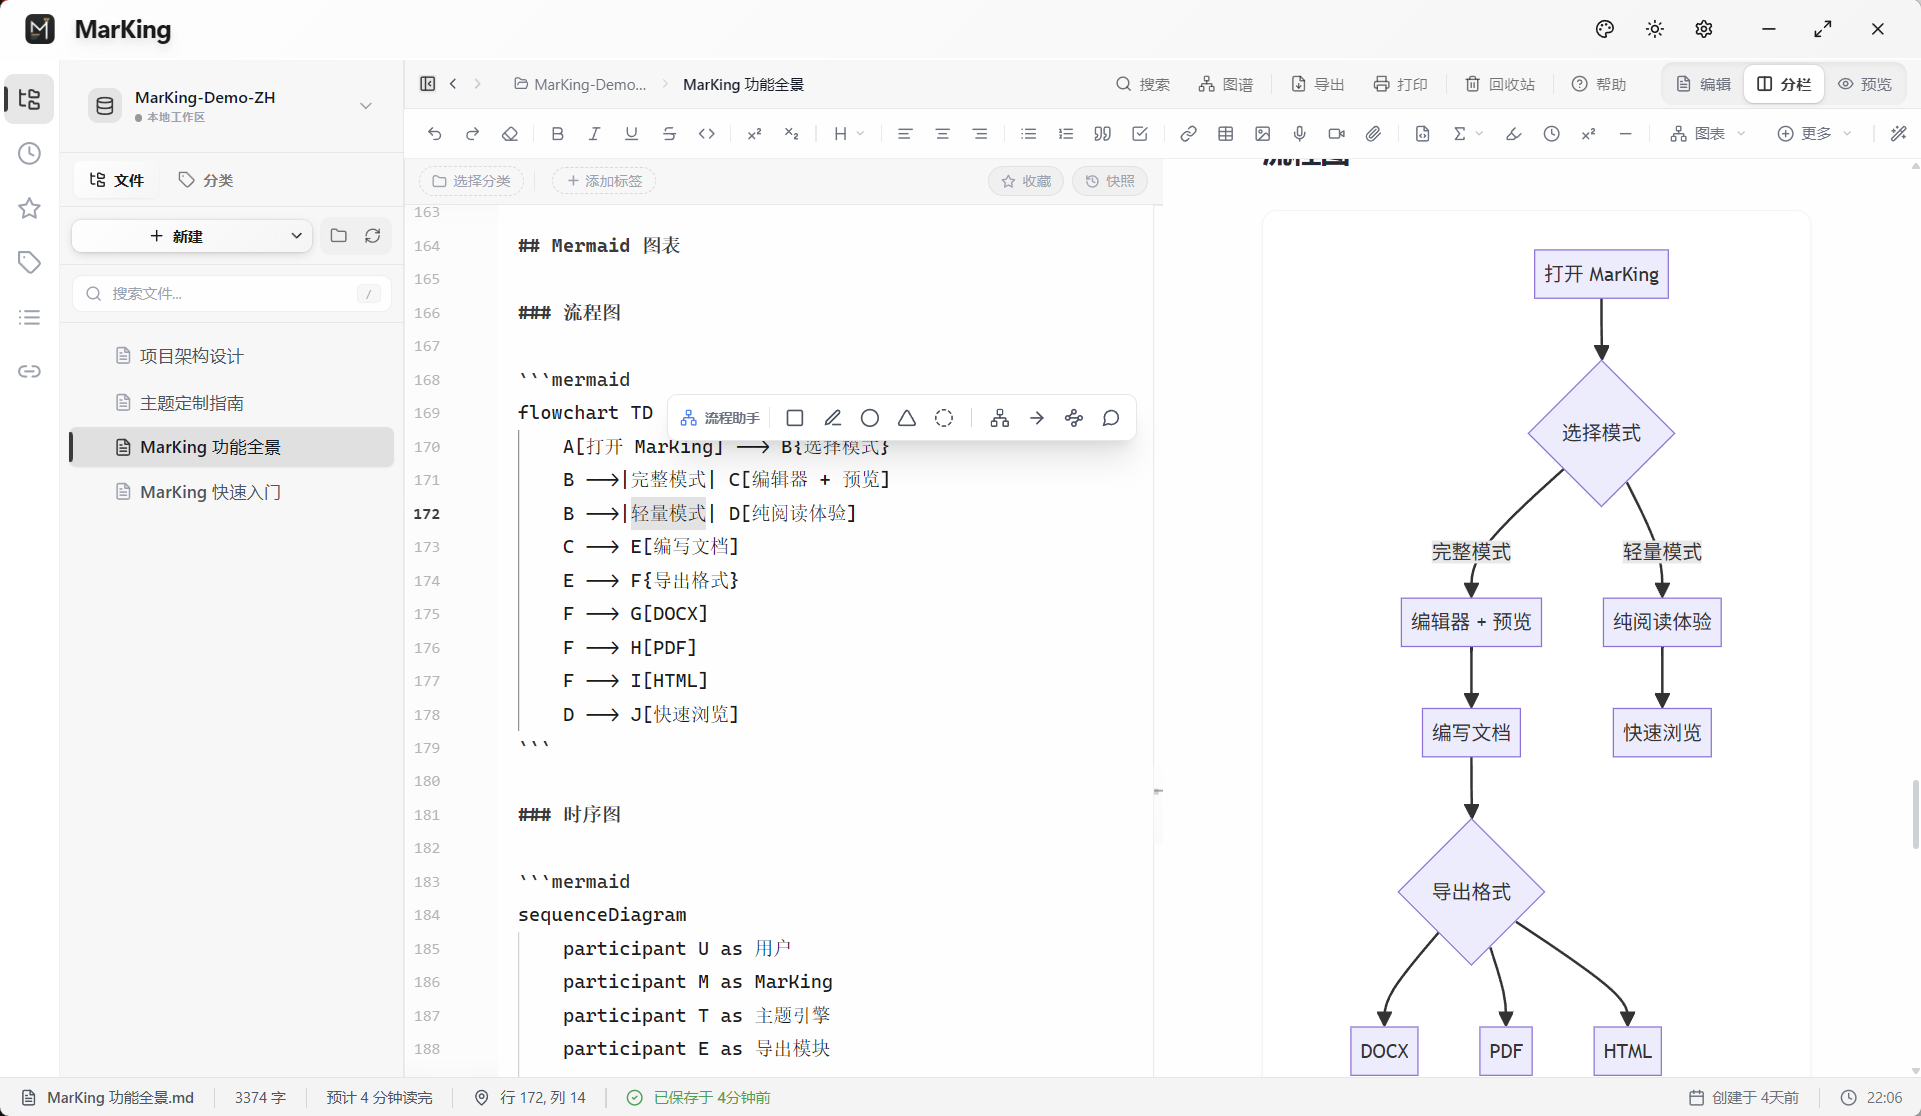Click the 导出 export button
This screenshot has width=1921, height=1116.
coord(1318,84)
